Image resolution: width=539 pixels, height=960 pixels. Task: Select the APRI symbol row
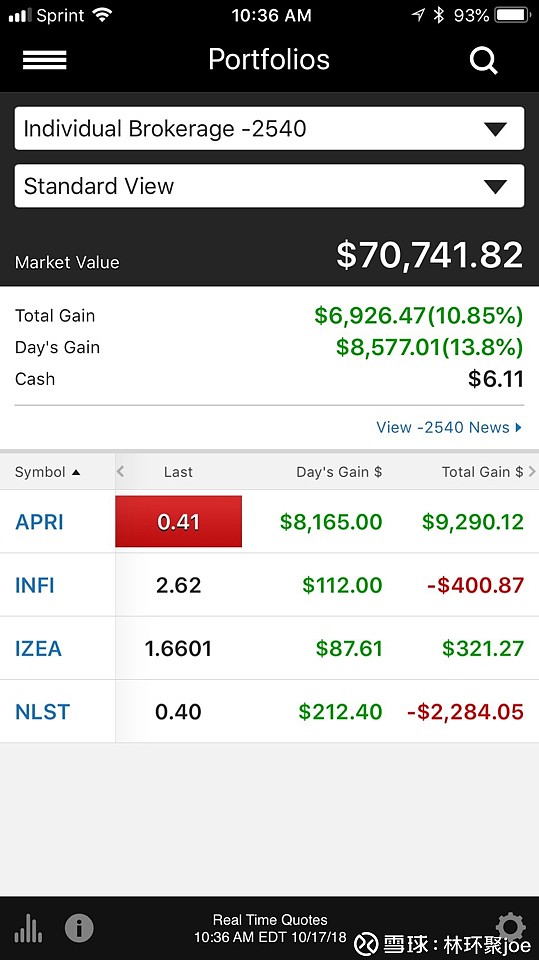coord(270,522)
